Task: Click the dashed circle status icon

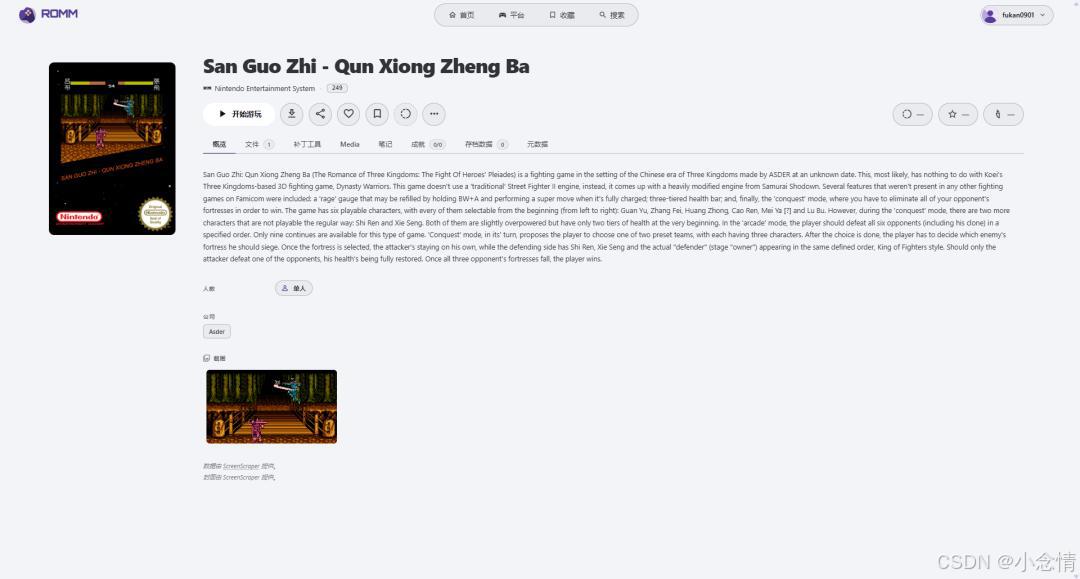Action: click(406, 114)
